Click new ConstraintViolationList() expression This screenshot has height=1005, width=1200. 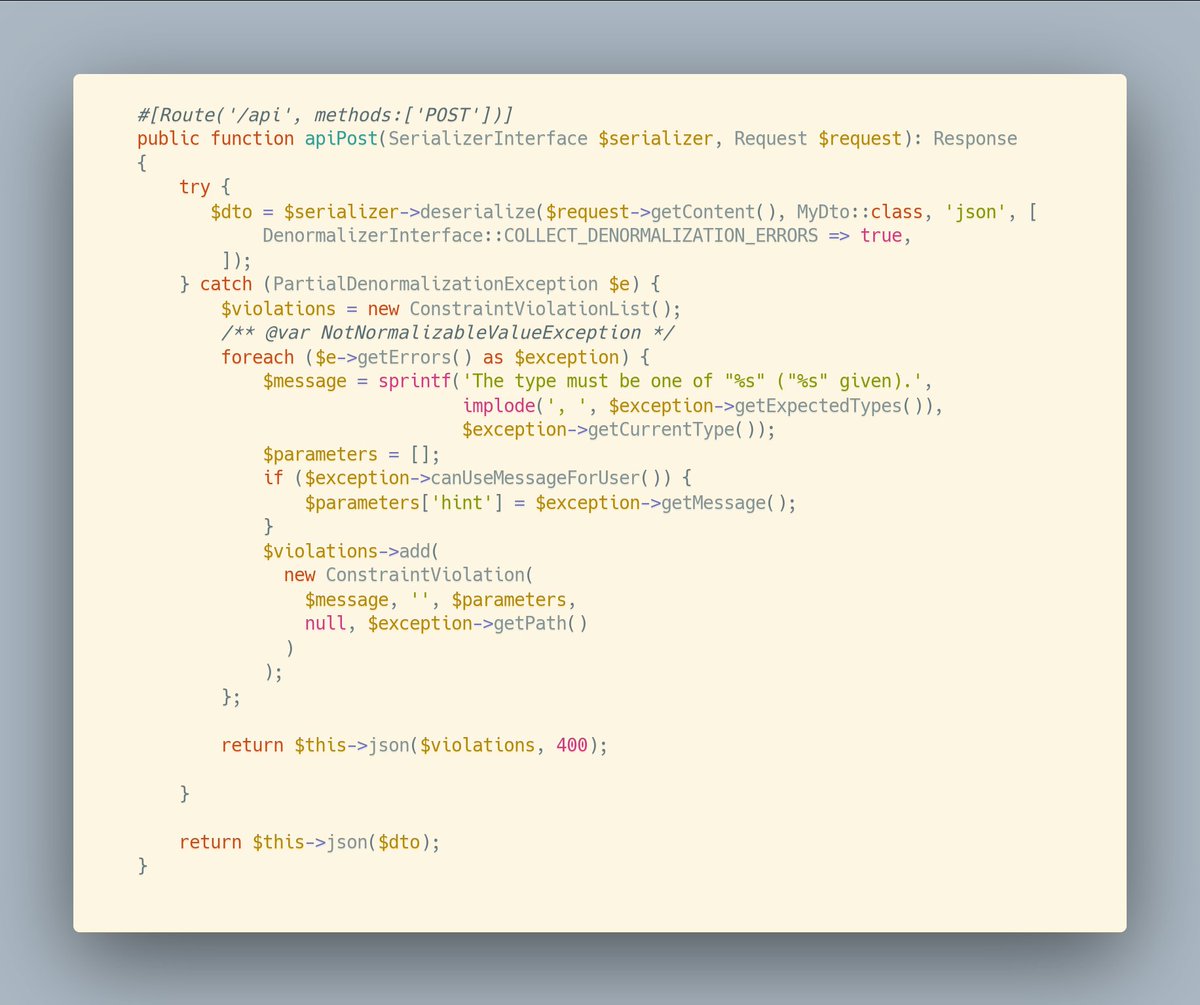[x=524, y=308]
